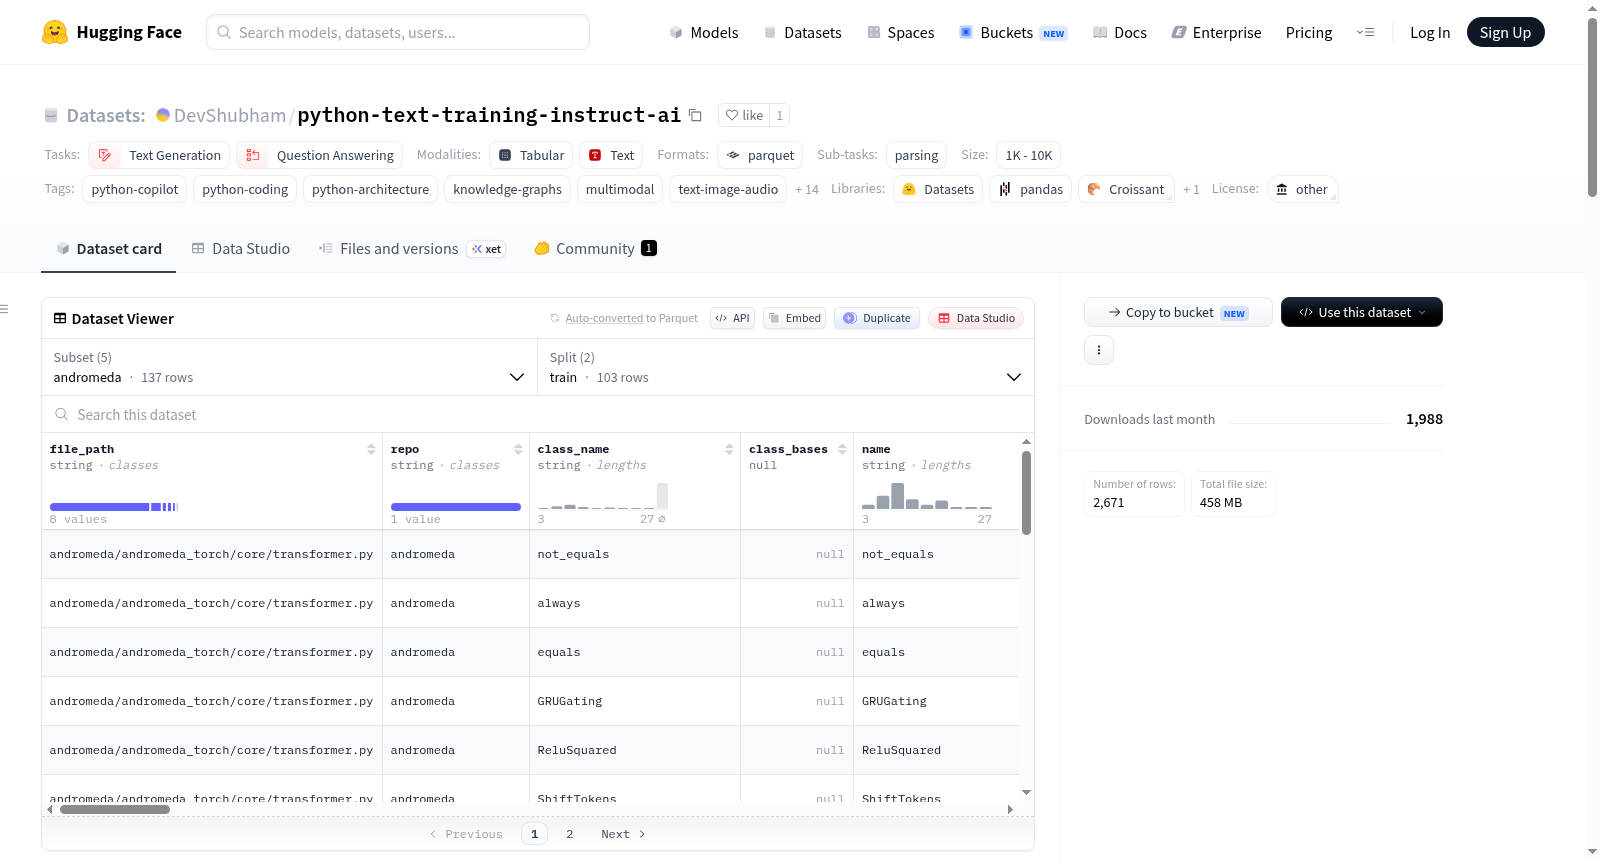The image size is (1600, 861).
Task: Open Docs in top navigation
Action: coord(1120,32)
